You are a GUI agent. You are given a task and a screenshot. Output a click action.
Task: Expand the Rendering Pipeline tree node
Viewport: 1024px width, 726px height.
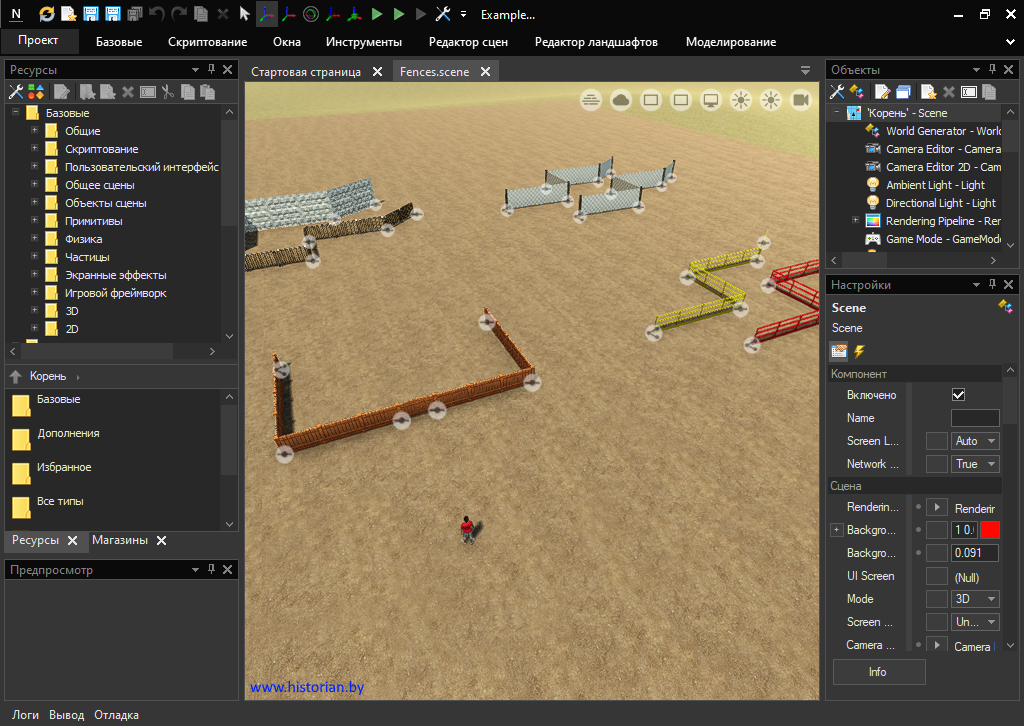pyautogui.click(x=855, y=221)
